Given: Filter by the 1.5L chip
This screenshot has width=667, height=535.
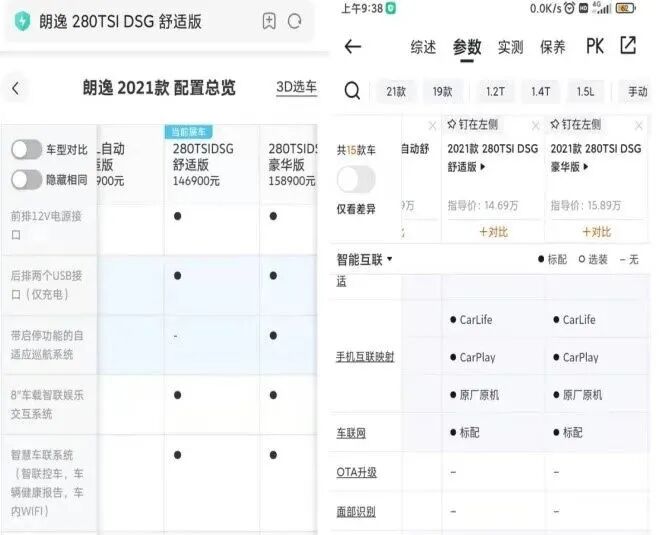Looking at the screenshot, I should point(585,91).
